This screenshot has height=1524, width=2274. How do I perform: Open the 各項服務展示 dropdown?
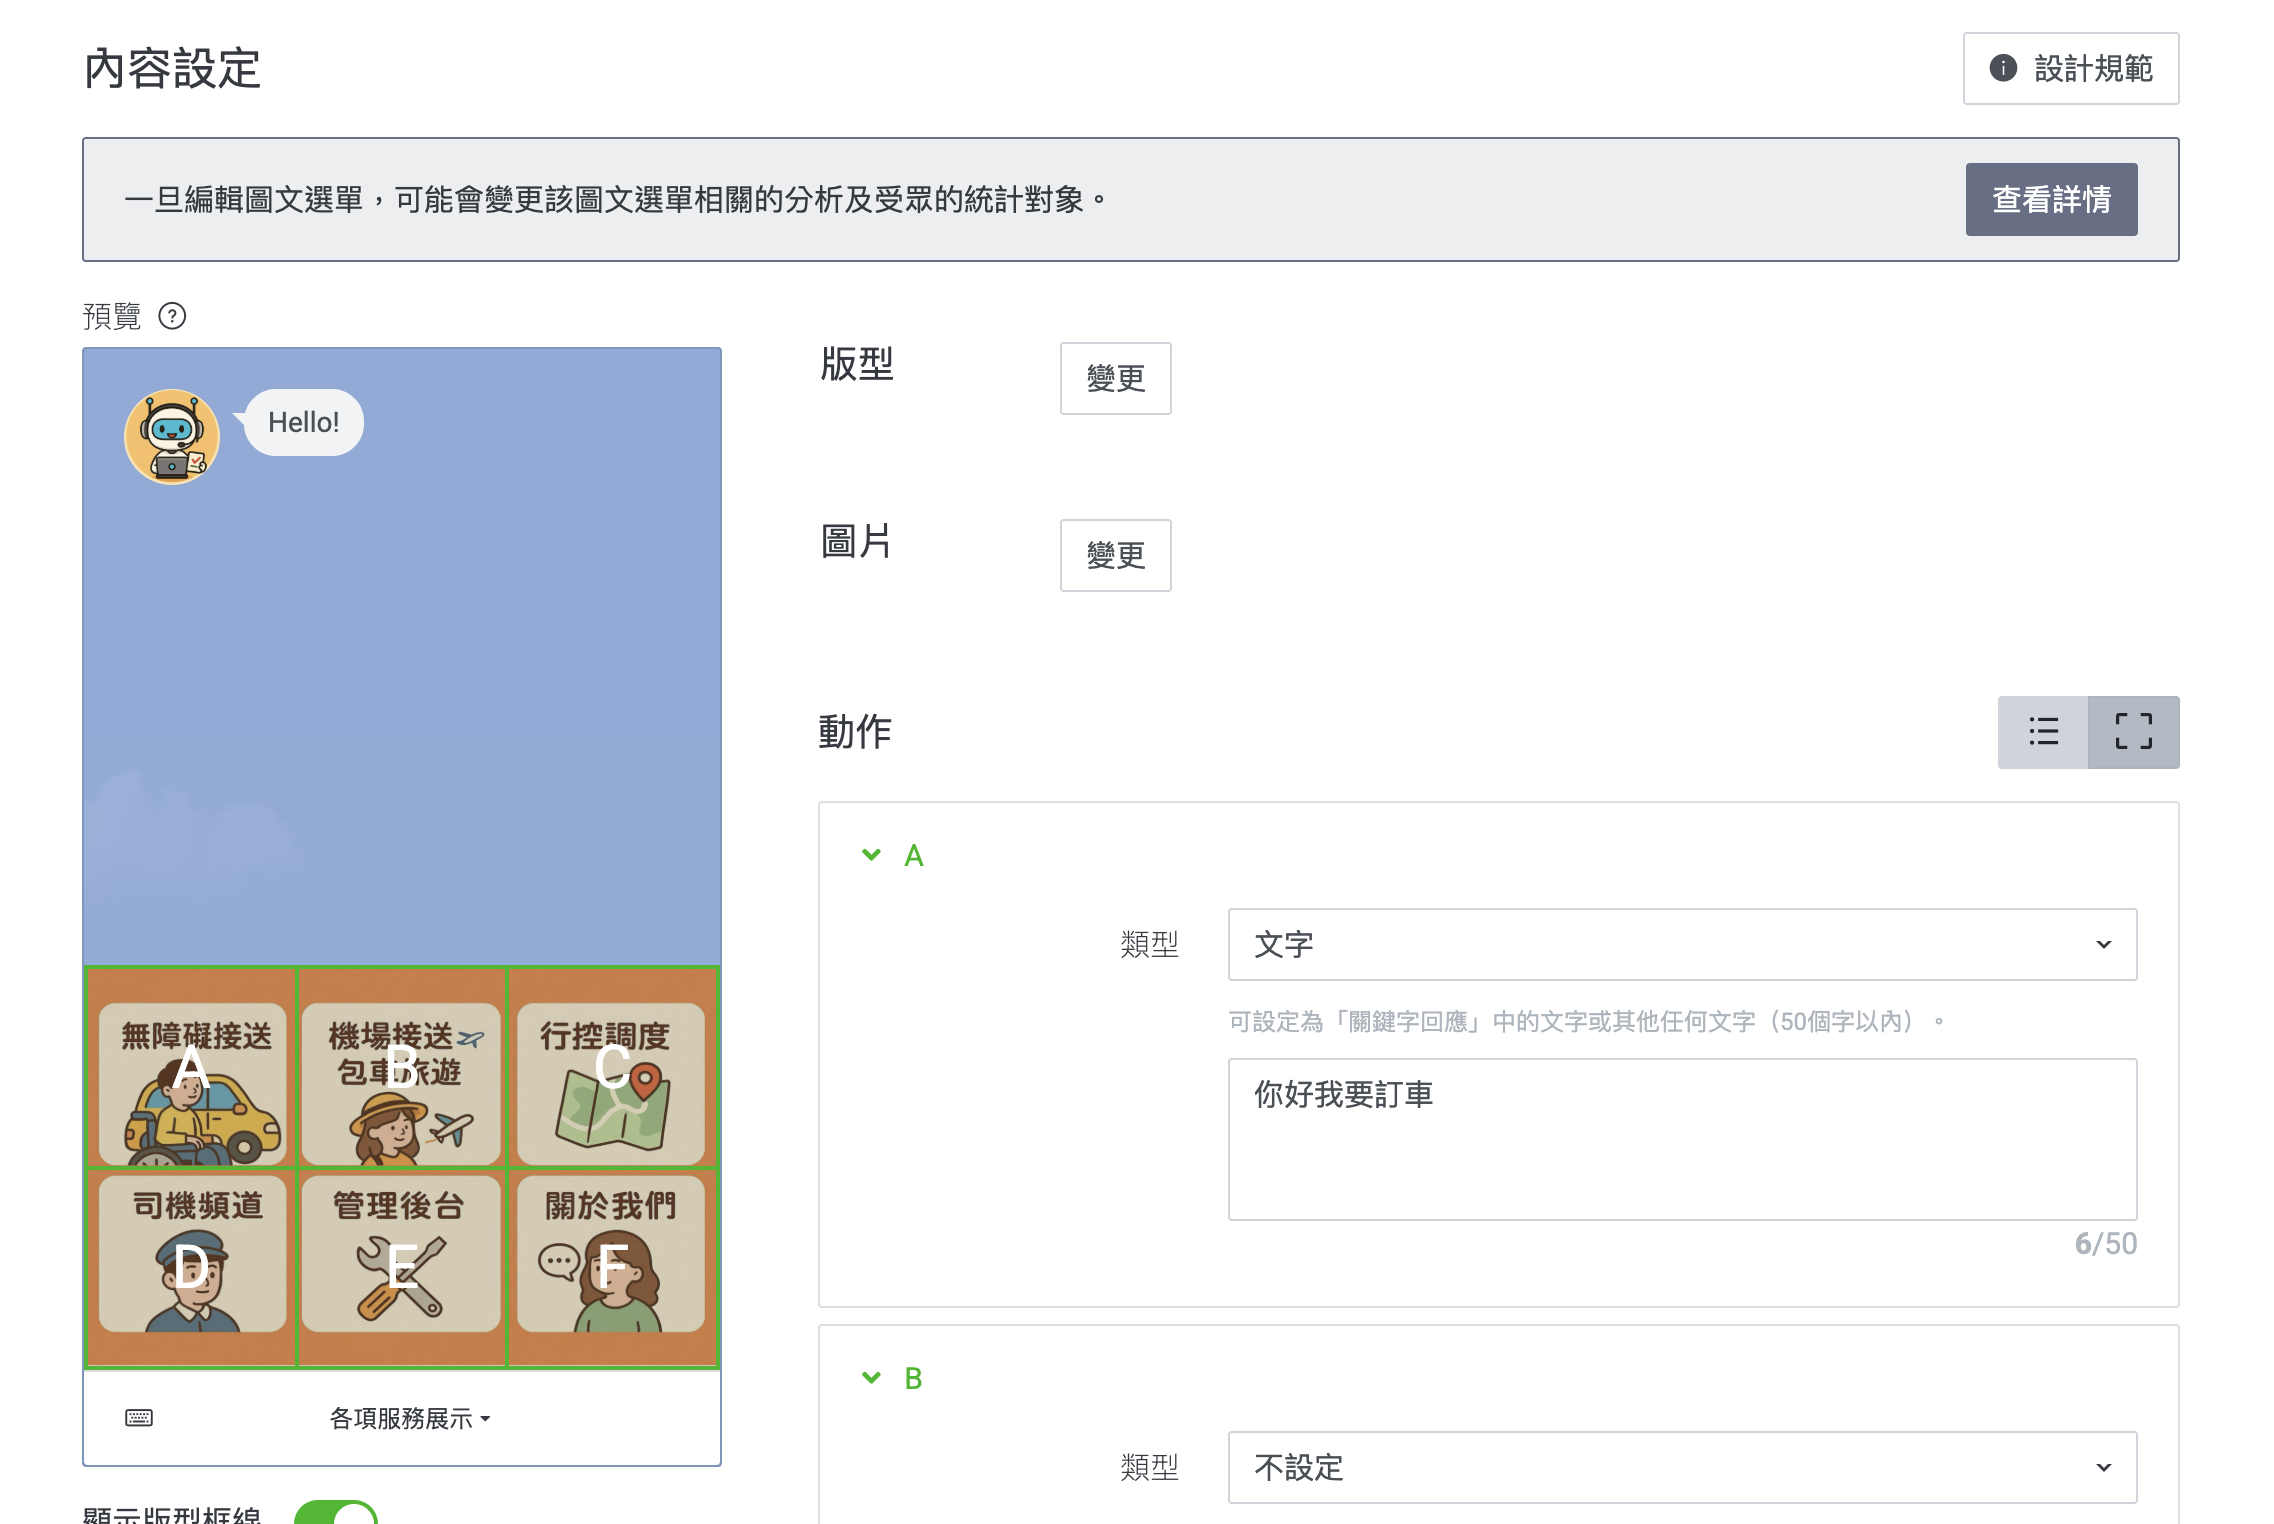point(407,1417)
